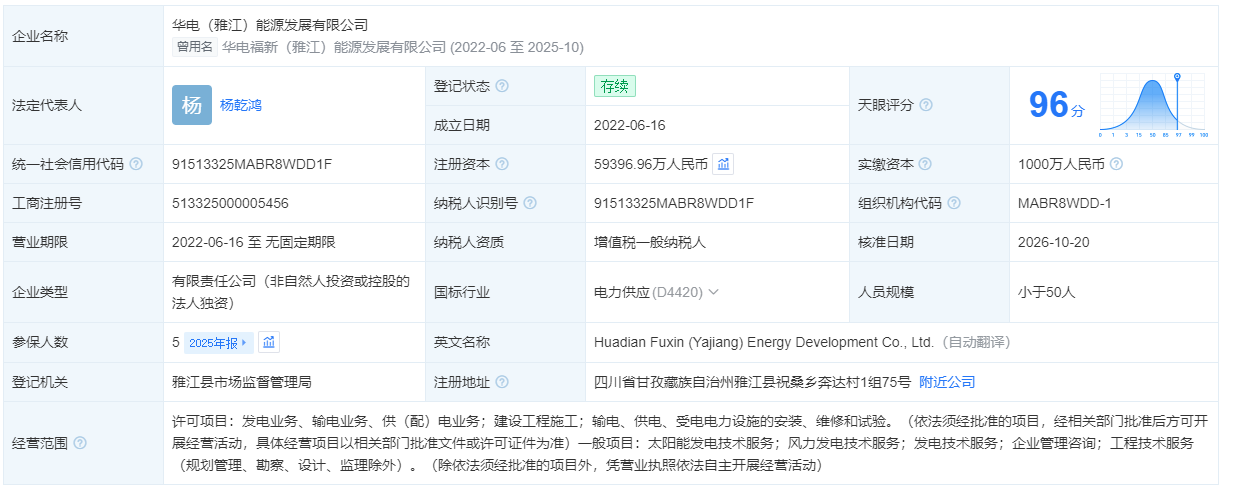Open 附近公司 link
The width and height of the screenshot is (1234, 495).
947,382
